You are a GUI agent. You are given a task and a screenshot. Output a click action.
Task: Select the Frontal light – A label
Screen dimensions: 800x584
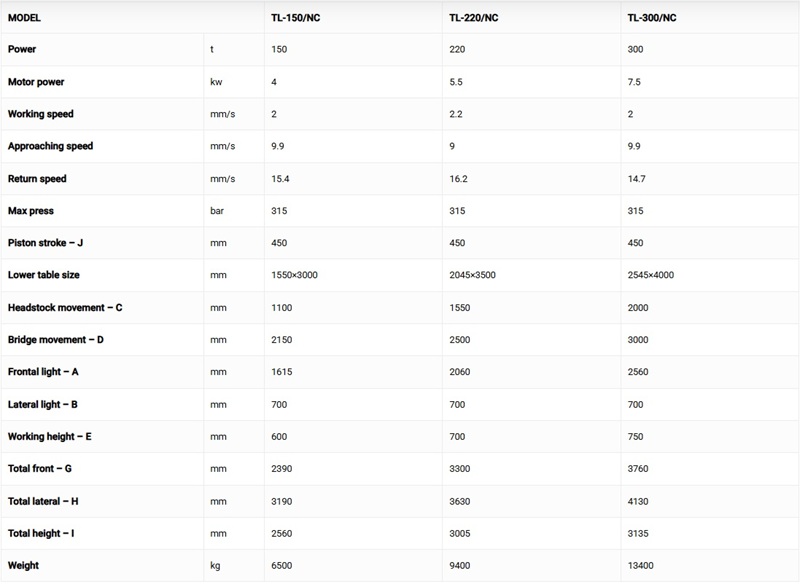(43, 372)
